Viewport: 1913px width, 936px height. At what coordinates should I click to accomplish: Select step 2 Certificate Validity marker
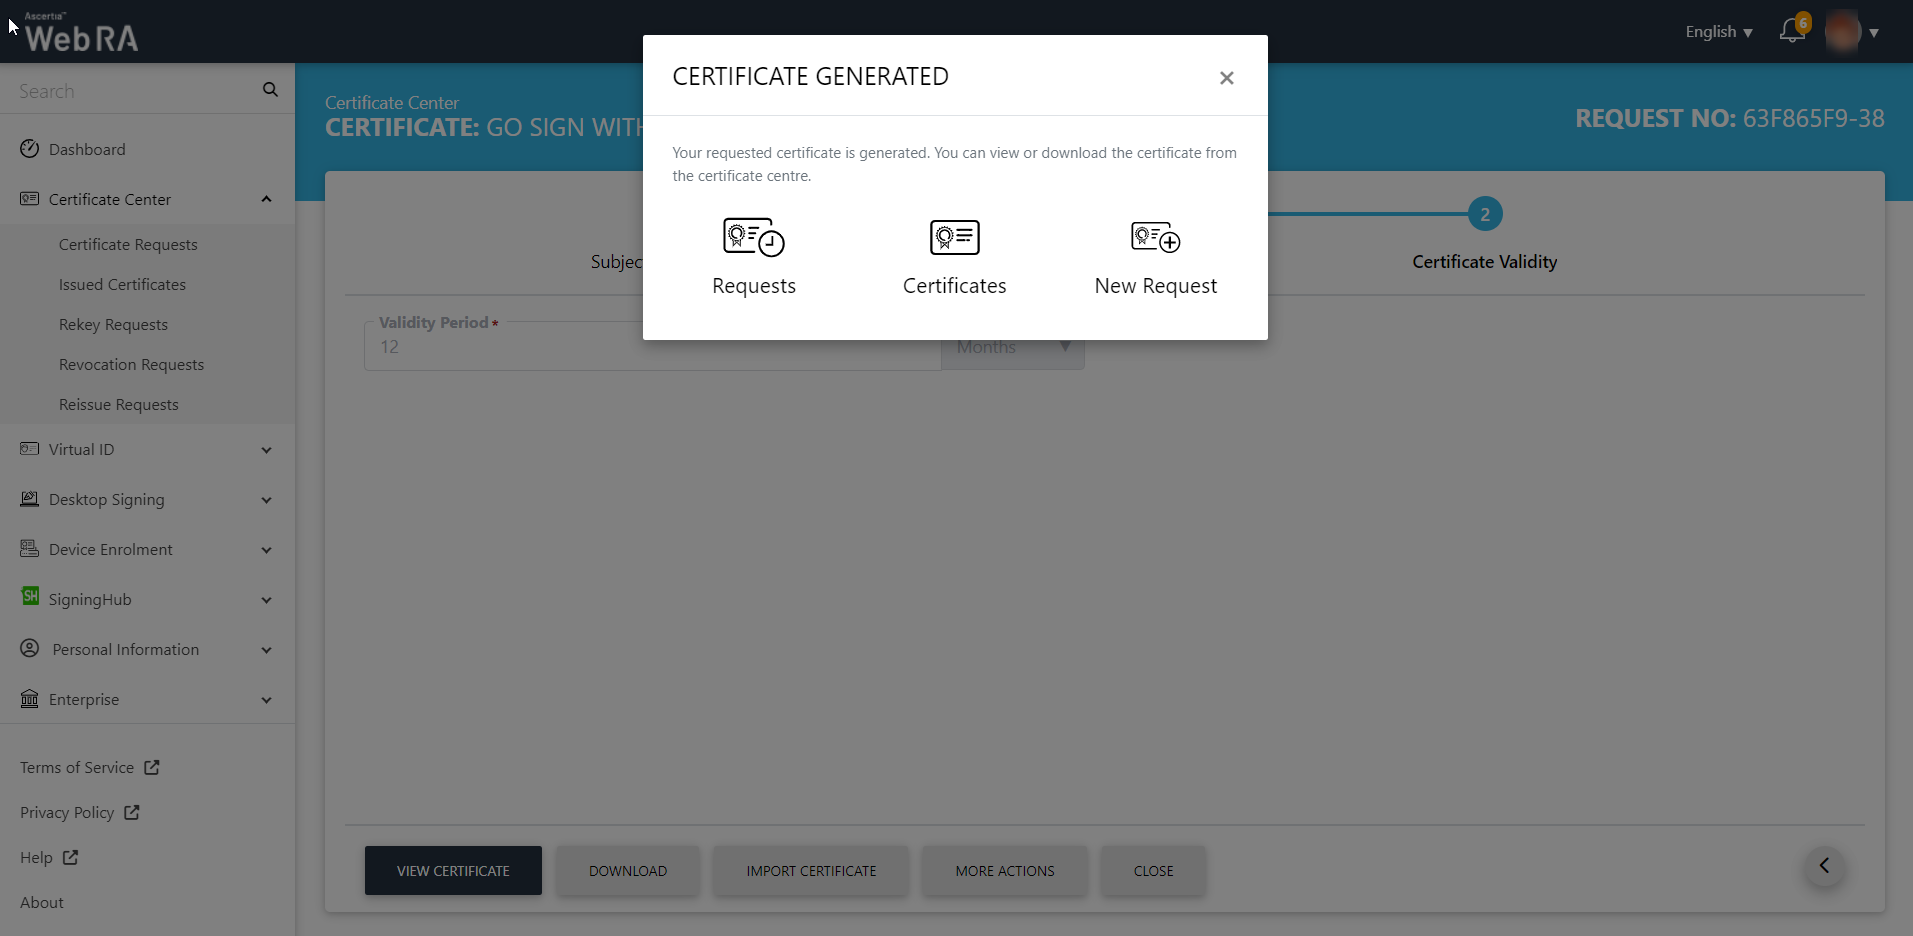coord(1484,214)
